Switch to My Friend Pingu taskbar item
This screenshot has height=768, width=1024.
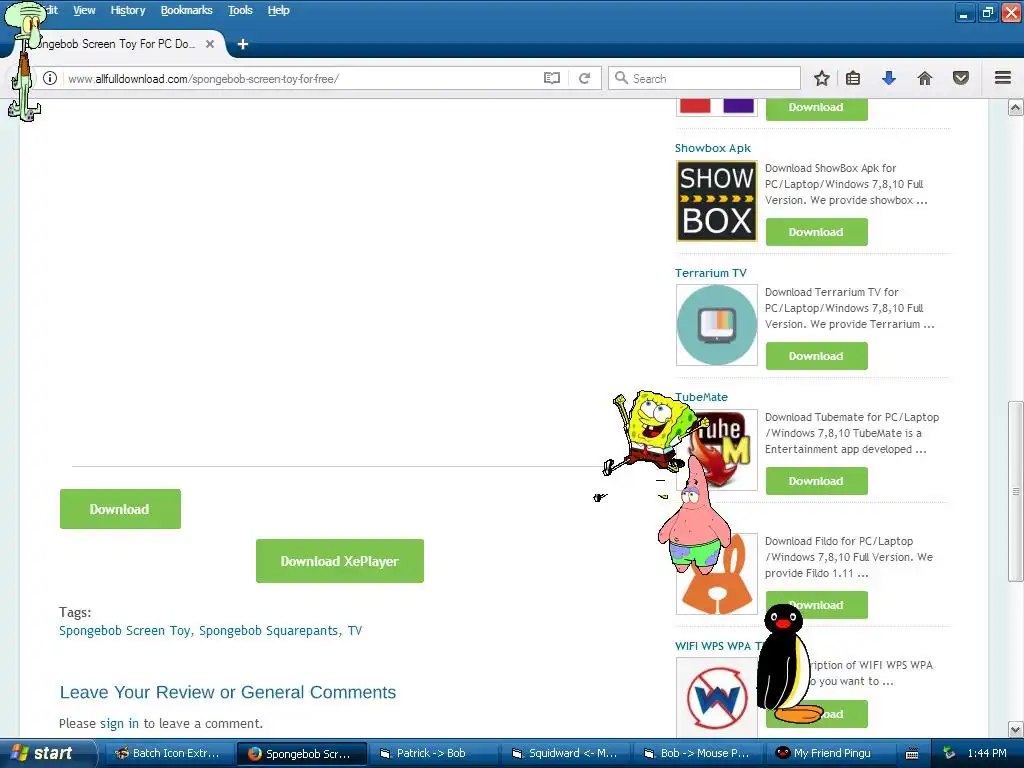point(828,753)
